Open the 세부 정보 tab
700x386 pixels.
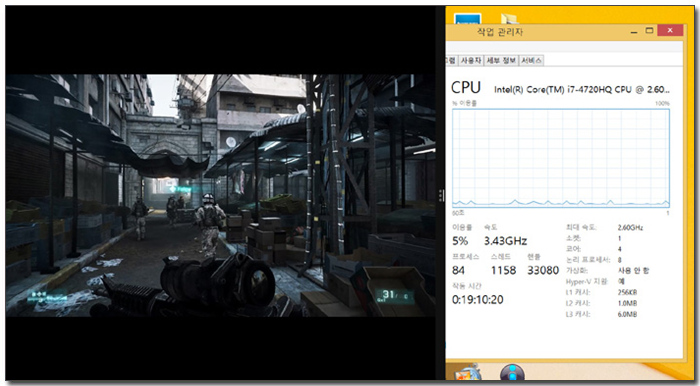click(501, 60)
